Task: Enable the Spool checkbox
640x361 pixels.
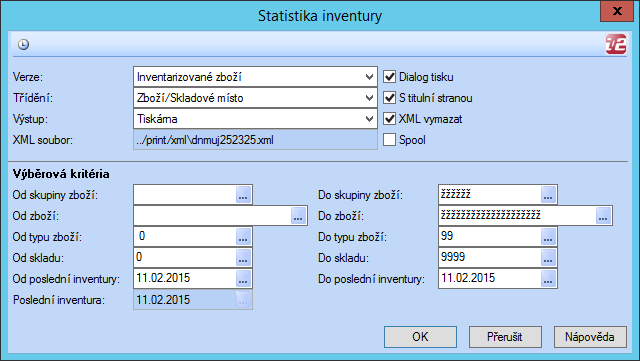Action: pos(389,140)
